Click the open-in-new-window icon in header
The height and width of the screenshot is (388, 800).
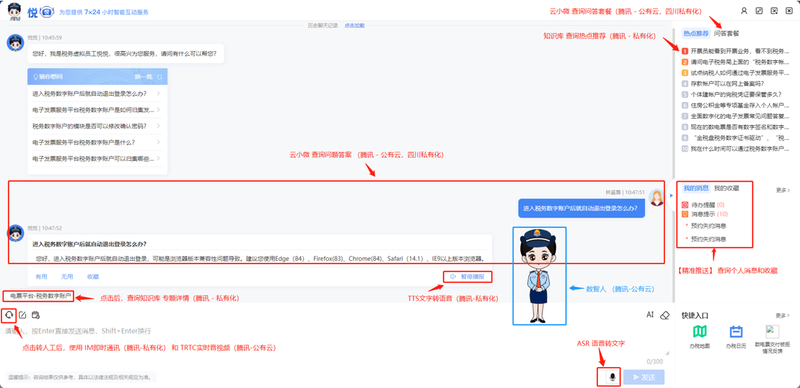[759, 11]
